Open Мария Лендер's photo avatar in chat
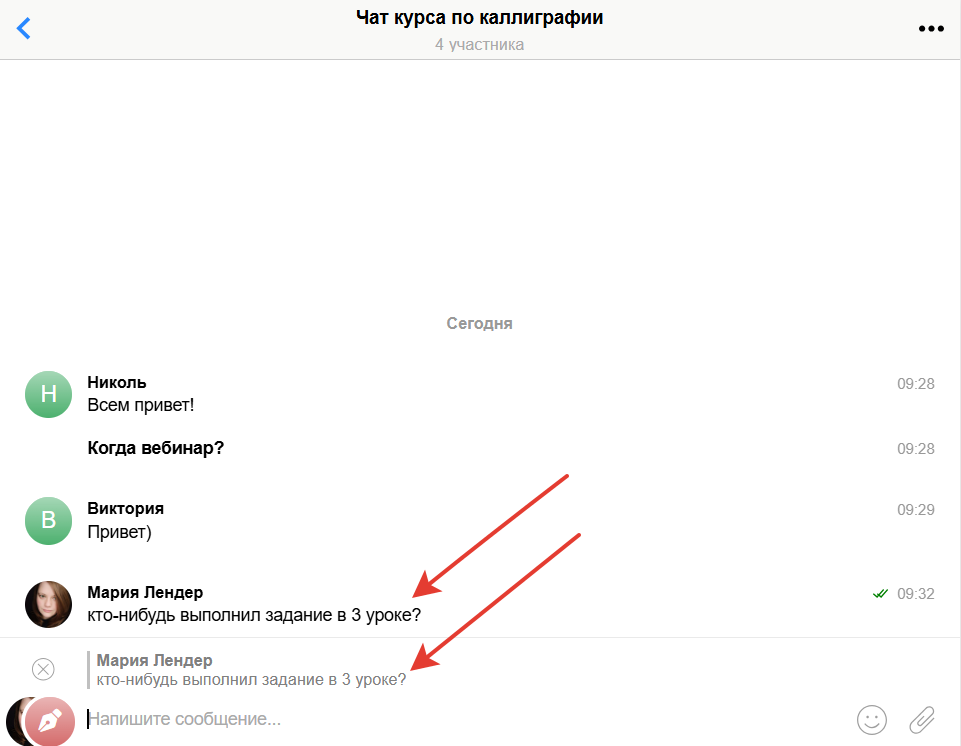961x746 pixels. tap(48, 604)
